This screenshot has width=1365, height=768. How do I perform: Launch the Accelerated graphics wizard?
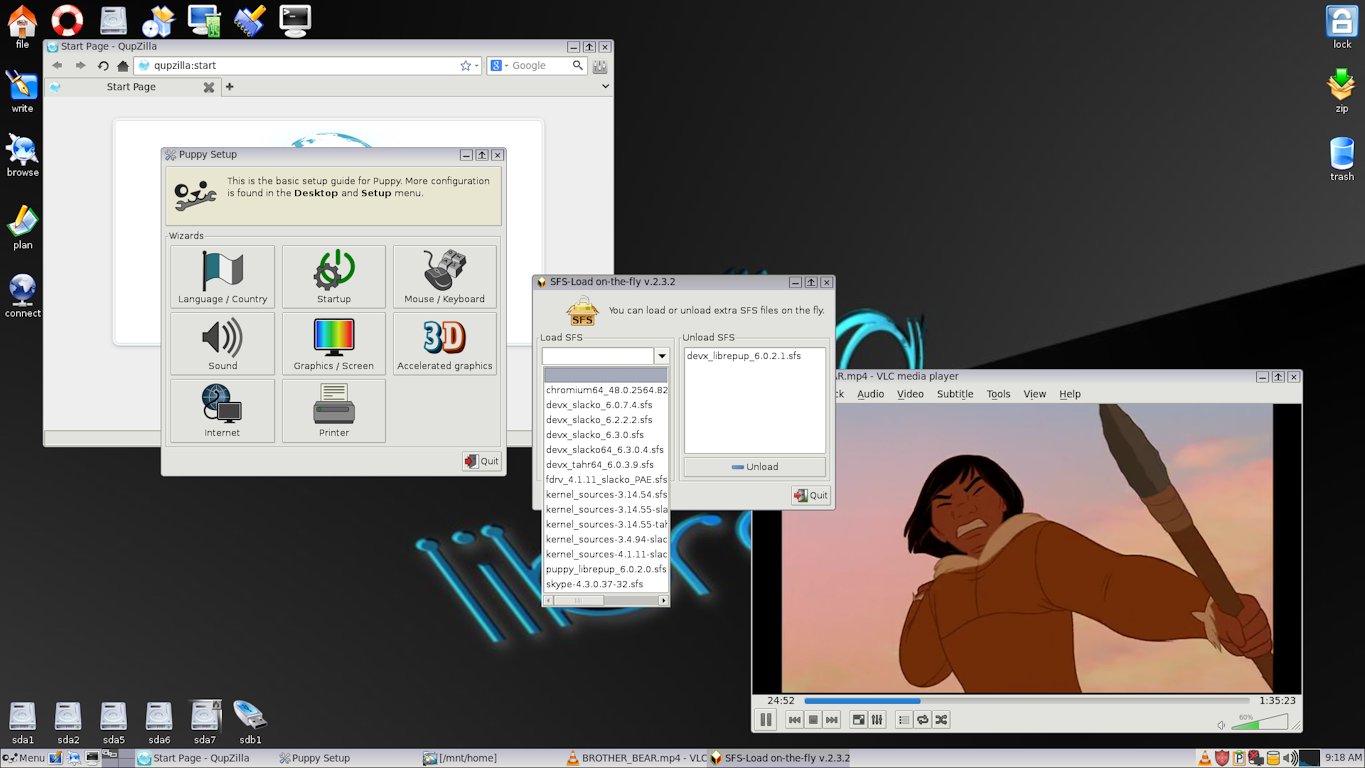[x=445, y=344]
